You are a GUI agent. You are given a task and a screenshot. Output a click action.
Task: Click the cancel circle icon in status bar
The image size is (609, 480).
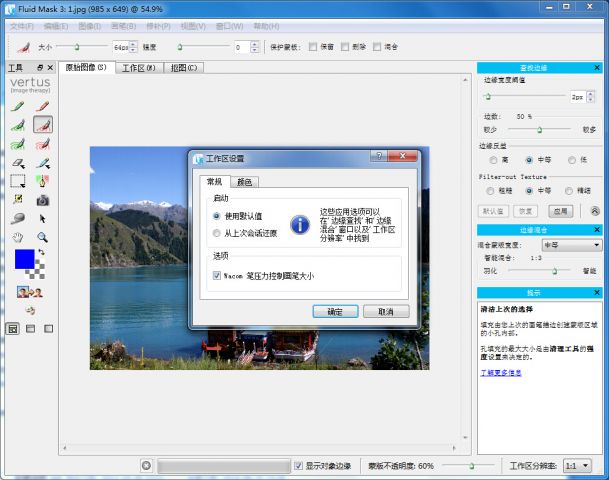pyautogui.click(x=146, y=466)
